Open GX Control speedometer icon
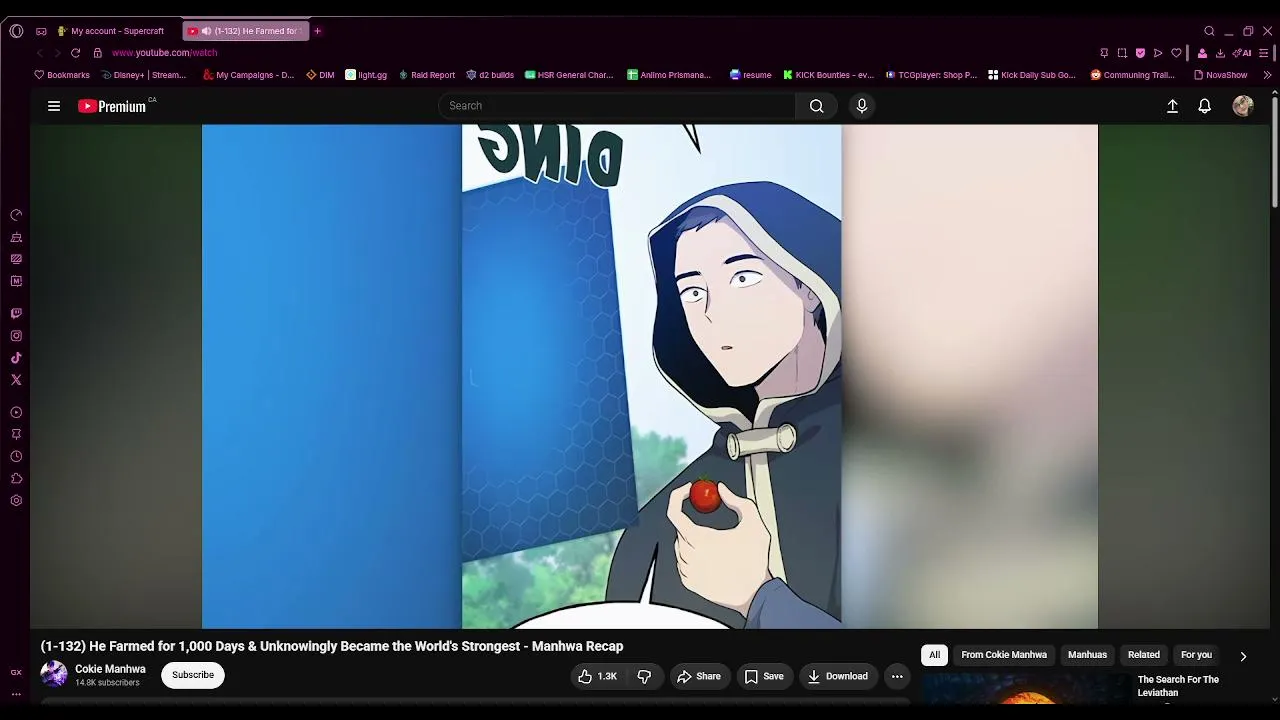 pos(16,215)
